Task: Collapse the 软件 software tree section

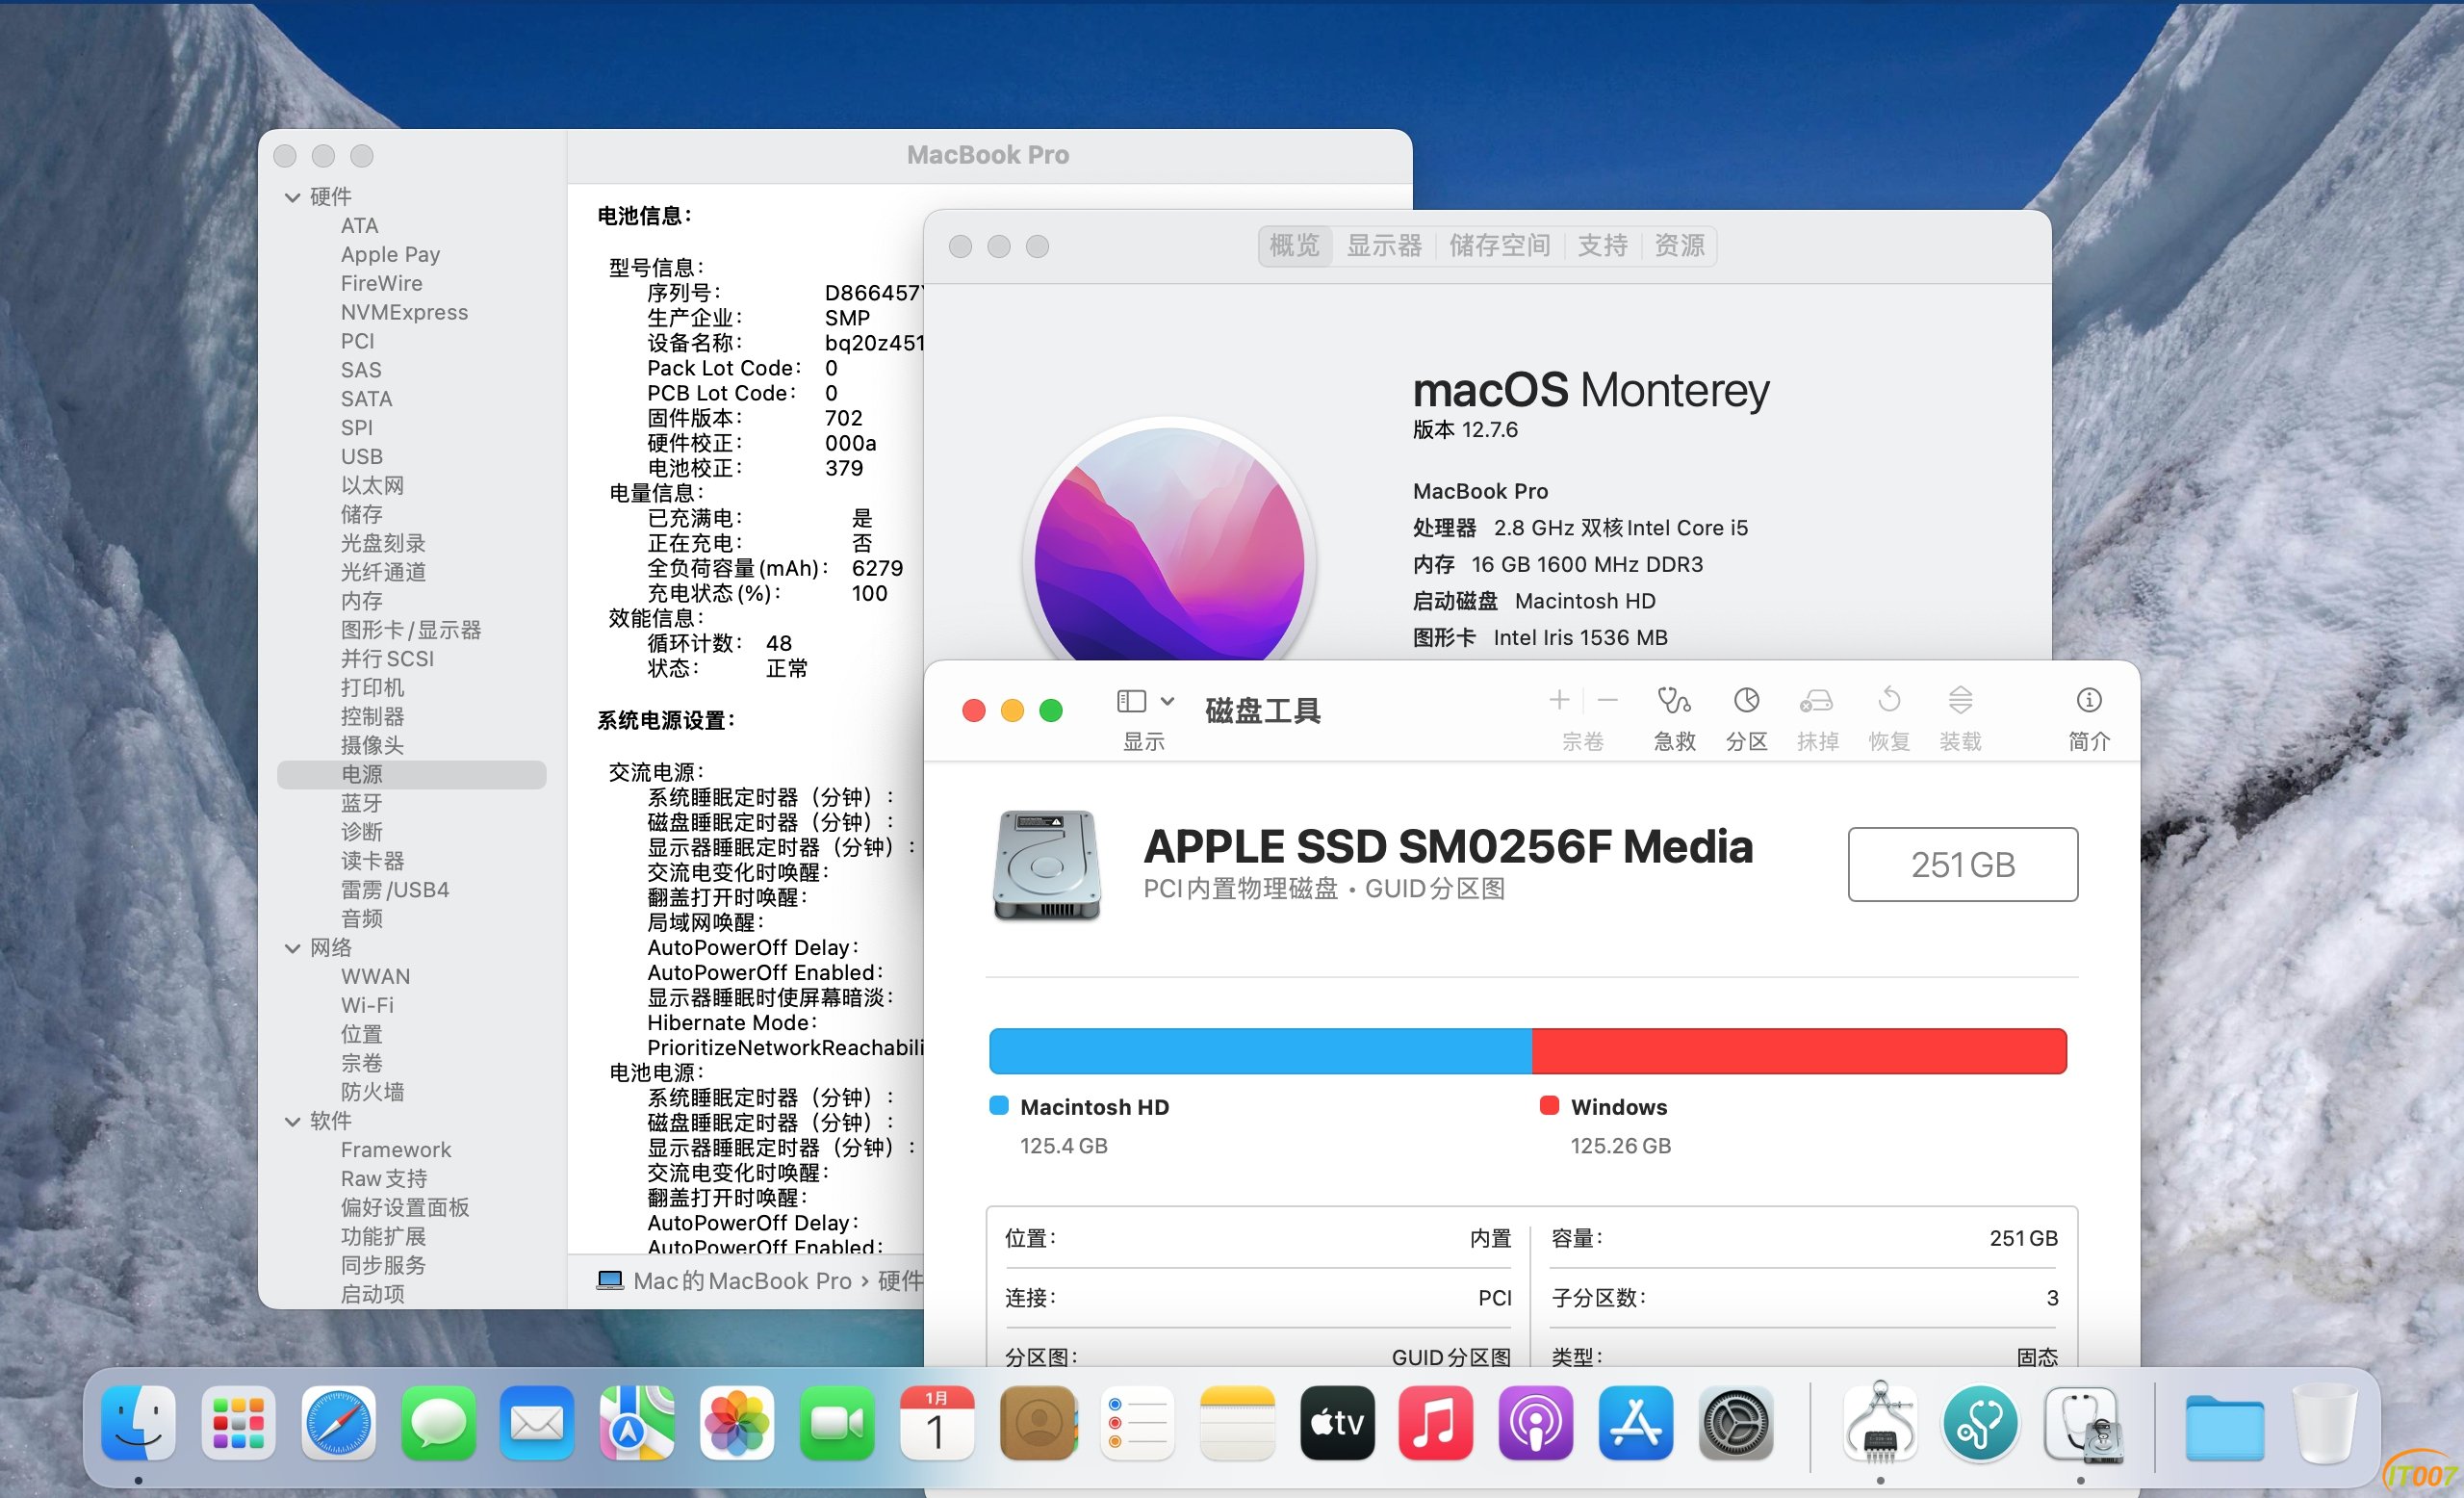Action: coord(293,1122)
